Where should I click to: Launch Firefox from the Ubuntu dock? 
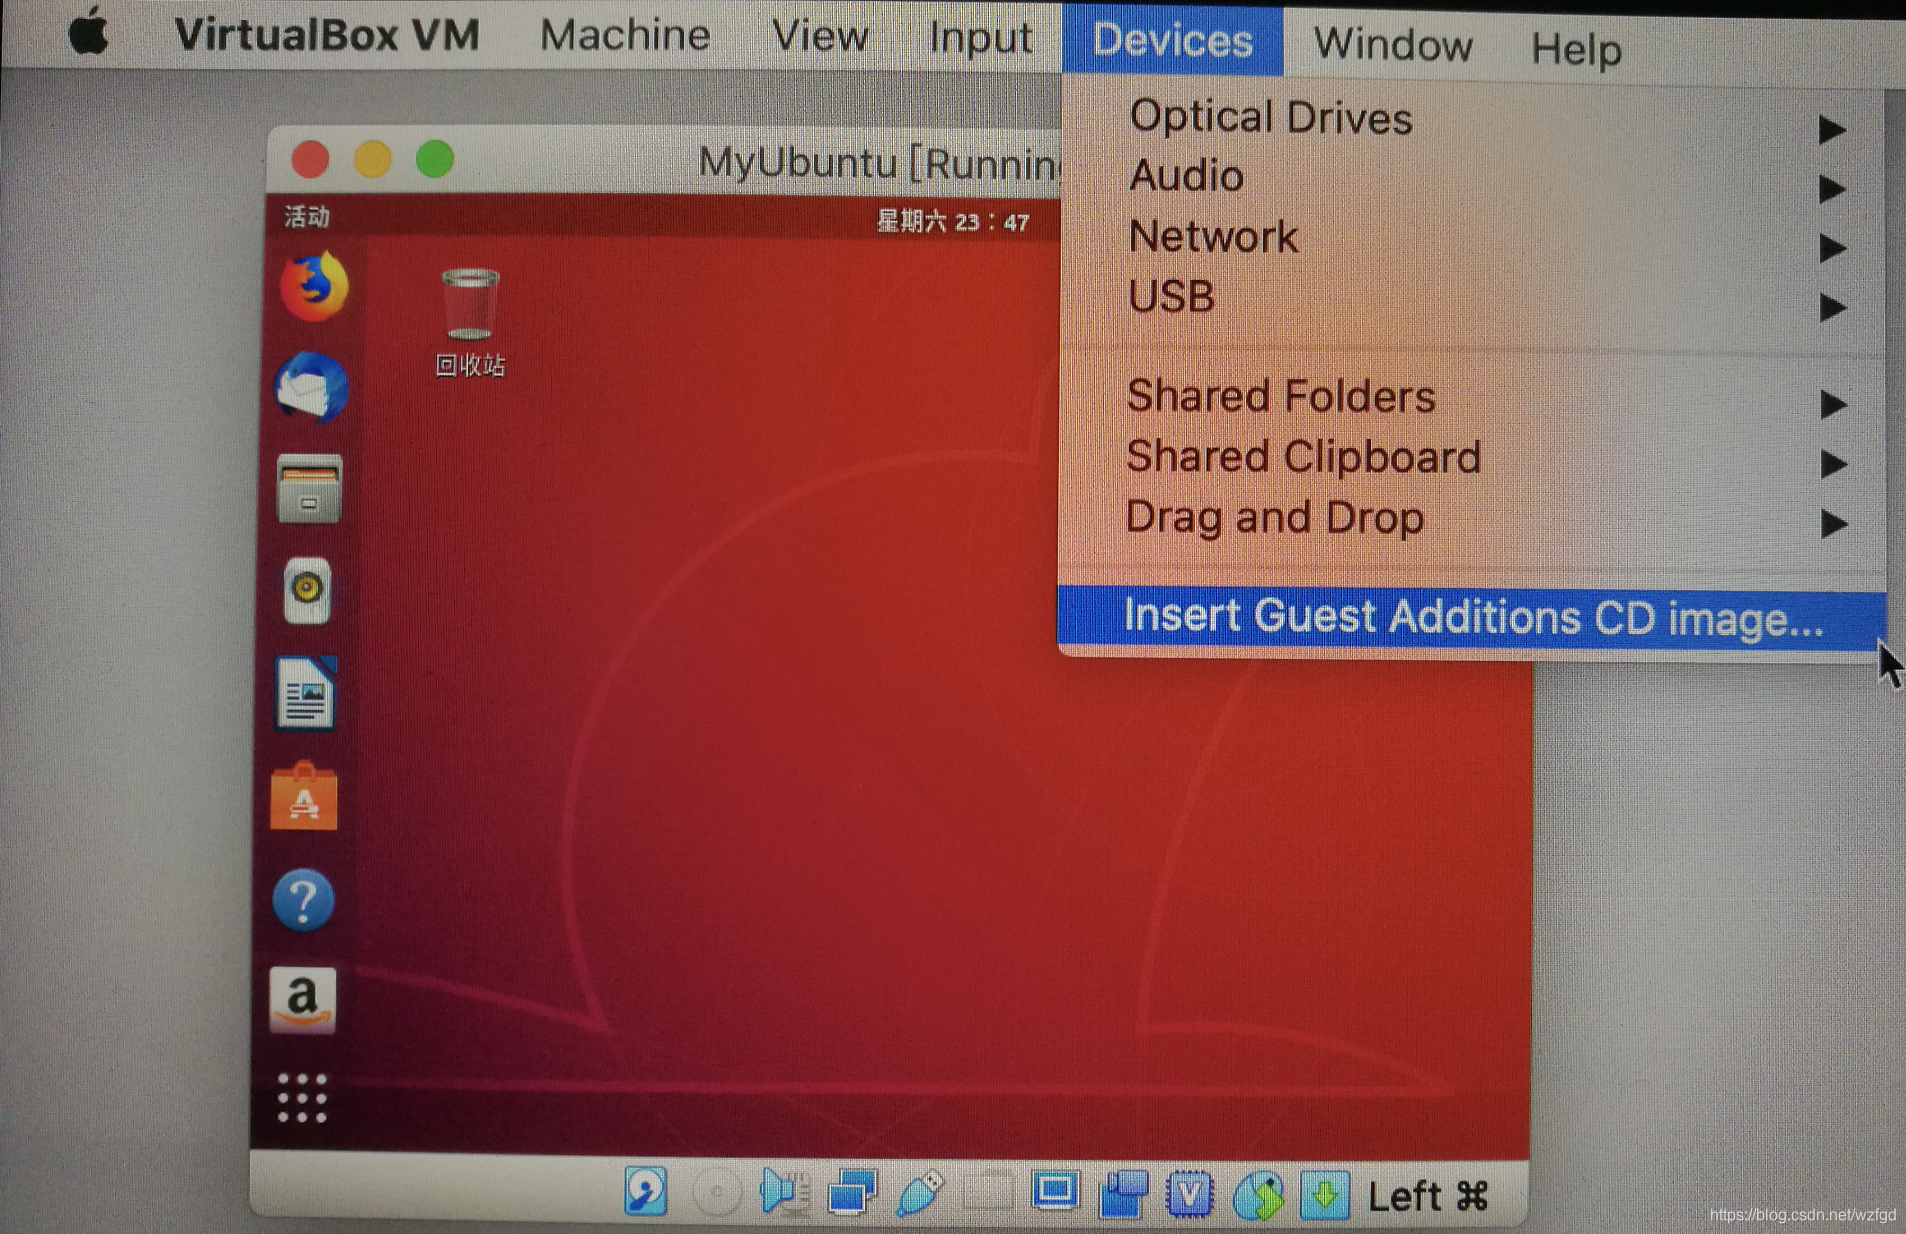[x=313, y=287]
